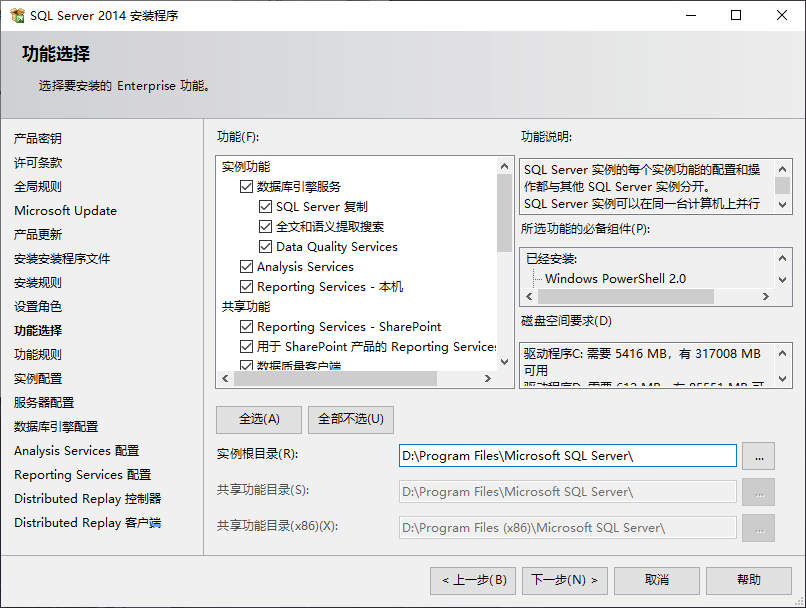Select 实例配置 step in sidebar
Screen dimensions: 806x608
38,379
